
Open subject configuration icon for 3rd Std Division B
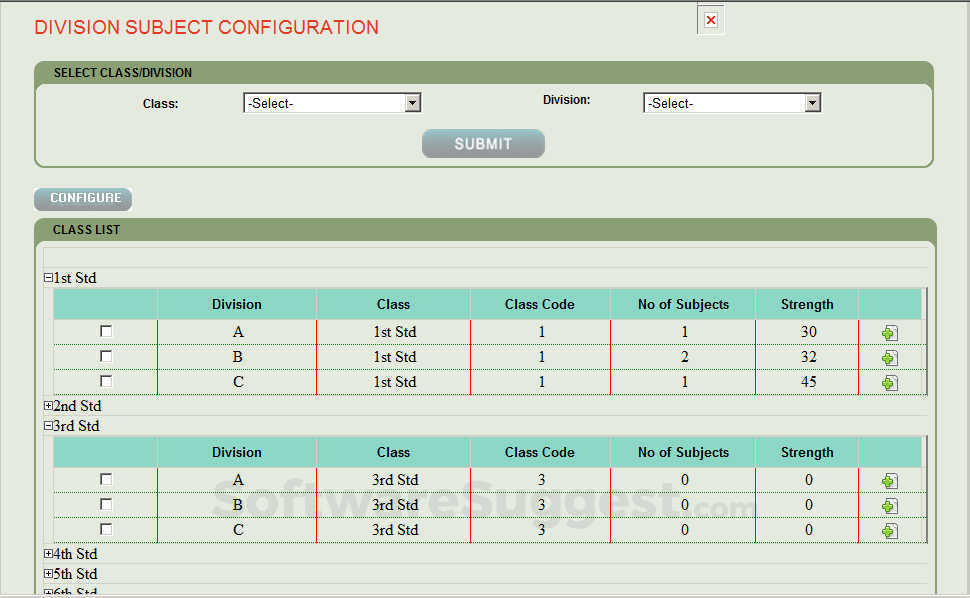pyautogui.click(x=891, y=505)
